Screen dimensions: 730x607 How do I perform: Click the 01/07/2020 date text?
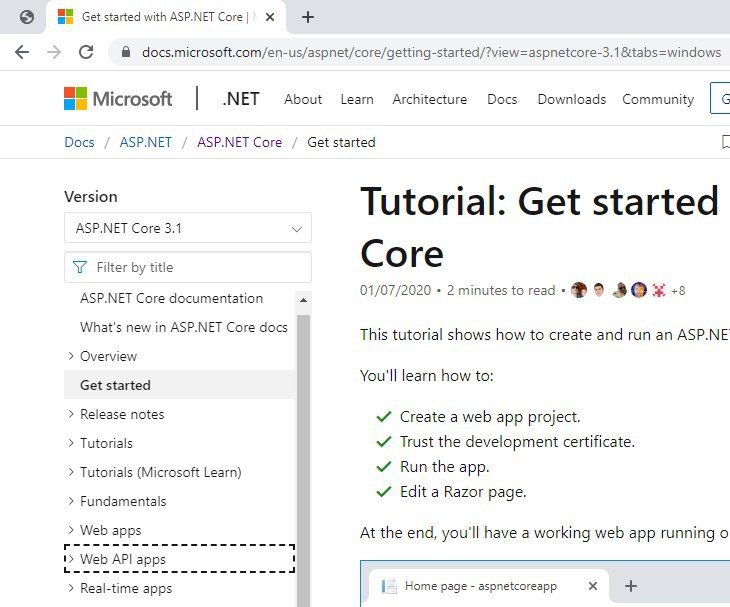(x=395, y=290)
